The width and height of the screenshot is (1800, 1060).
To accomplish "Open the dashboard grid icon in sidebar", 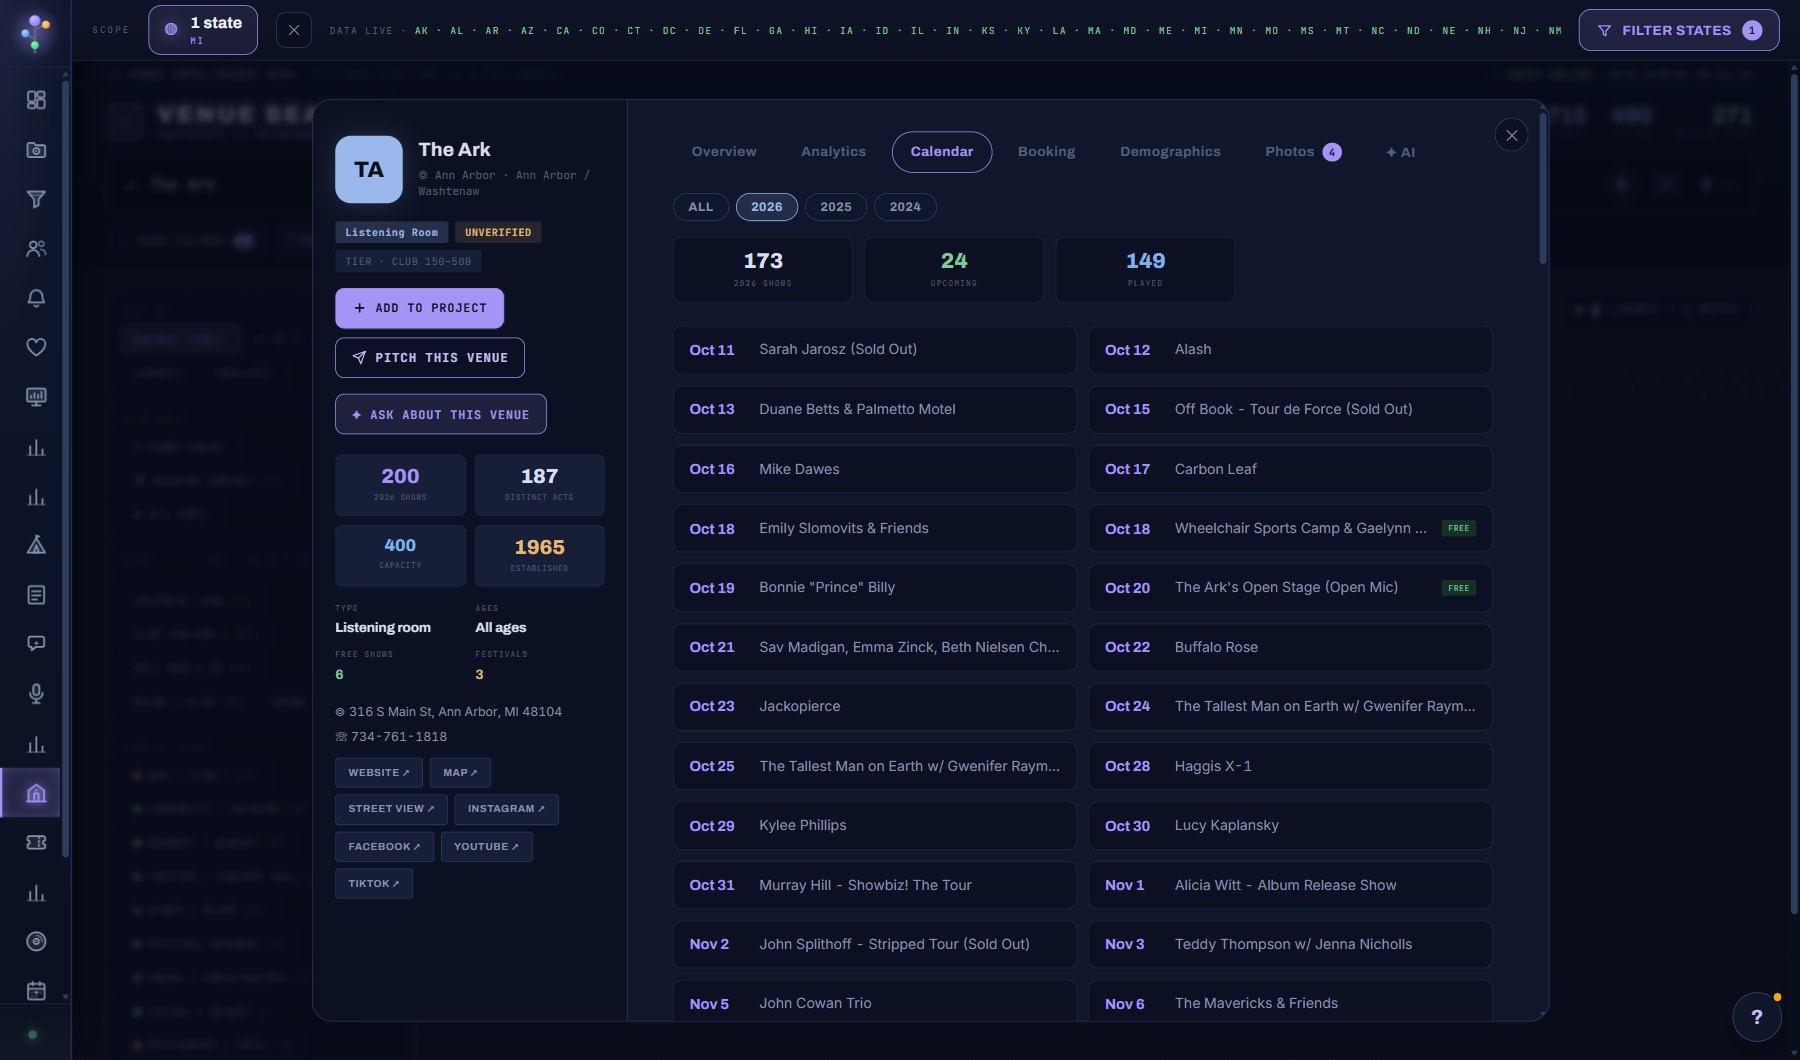I will [36, 100].
